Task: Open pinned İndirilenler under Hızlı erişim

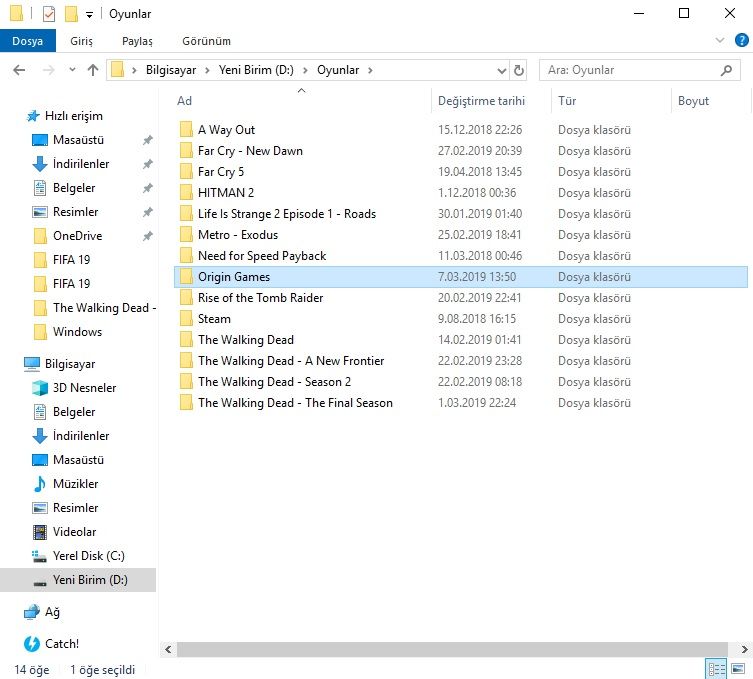Action: click(x=81, y=164)
